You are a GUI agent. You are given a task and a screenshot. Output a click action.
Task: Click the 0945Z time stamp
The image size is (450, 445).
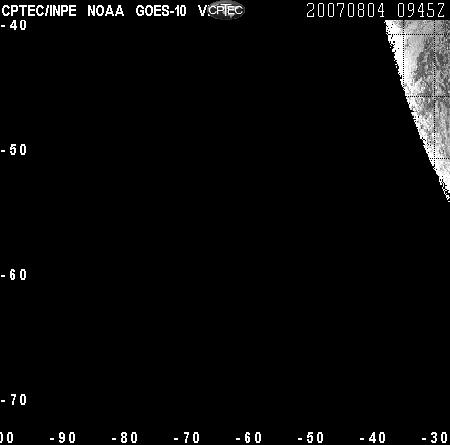(421, 10)
